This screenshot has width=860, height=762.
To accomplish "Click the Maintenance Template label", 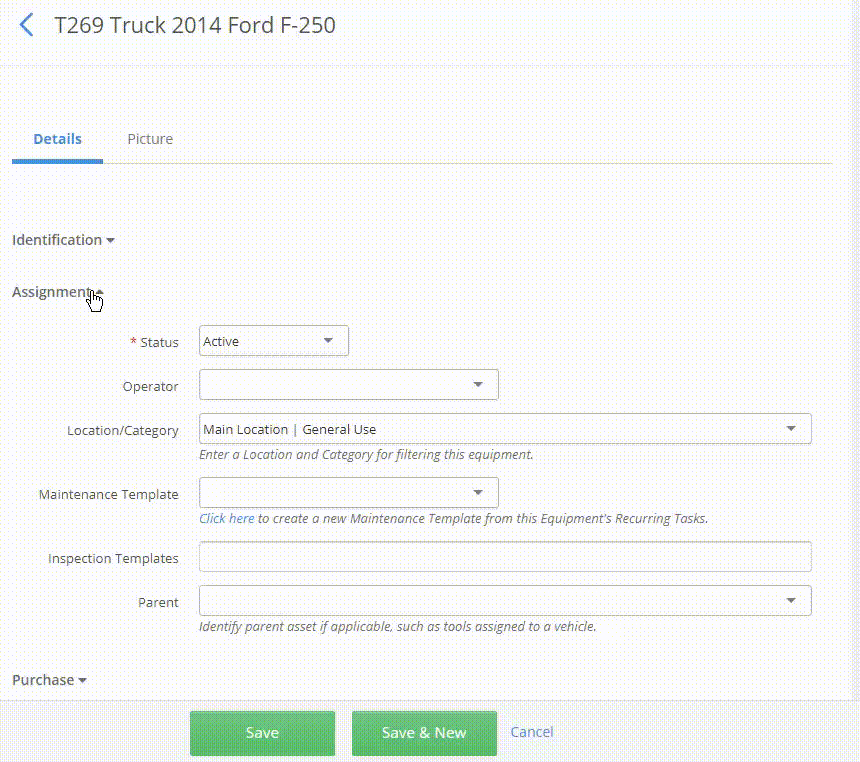I will pyautogui.click(x=109, y=494).
